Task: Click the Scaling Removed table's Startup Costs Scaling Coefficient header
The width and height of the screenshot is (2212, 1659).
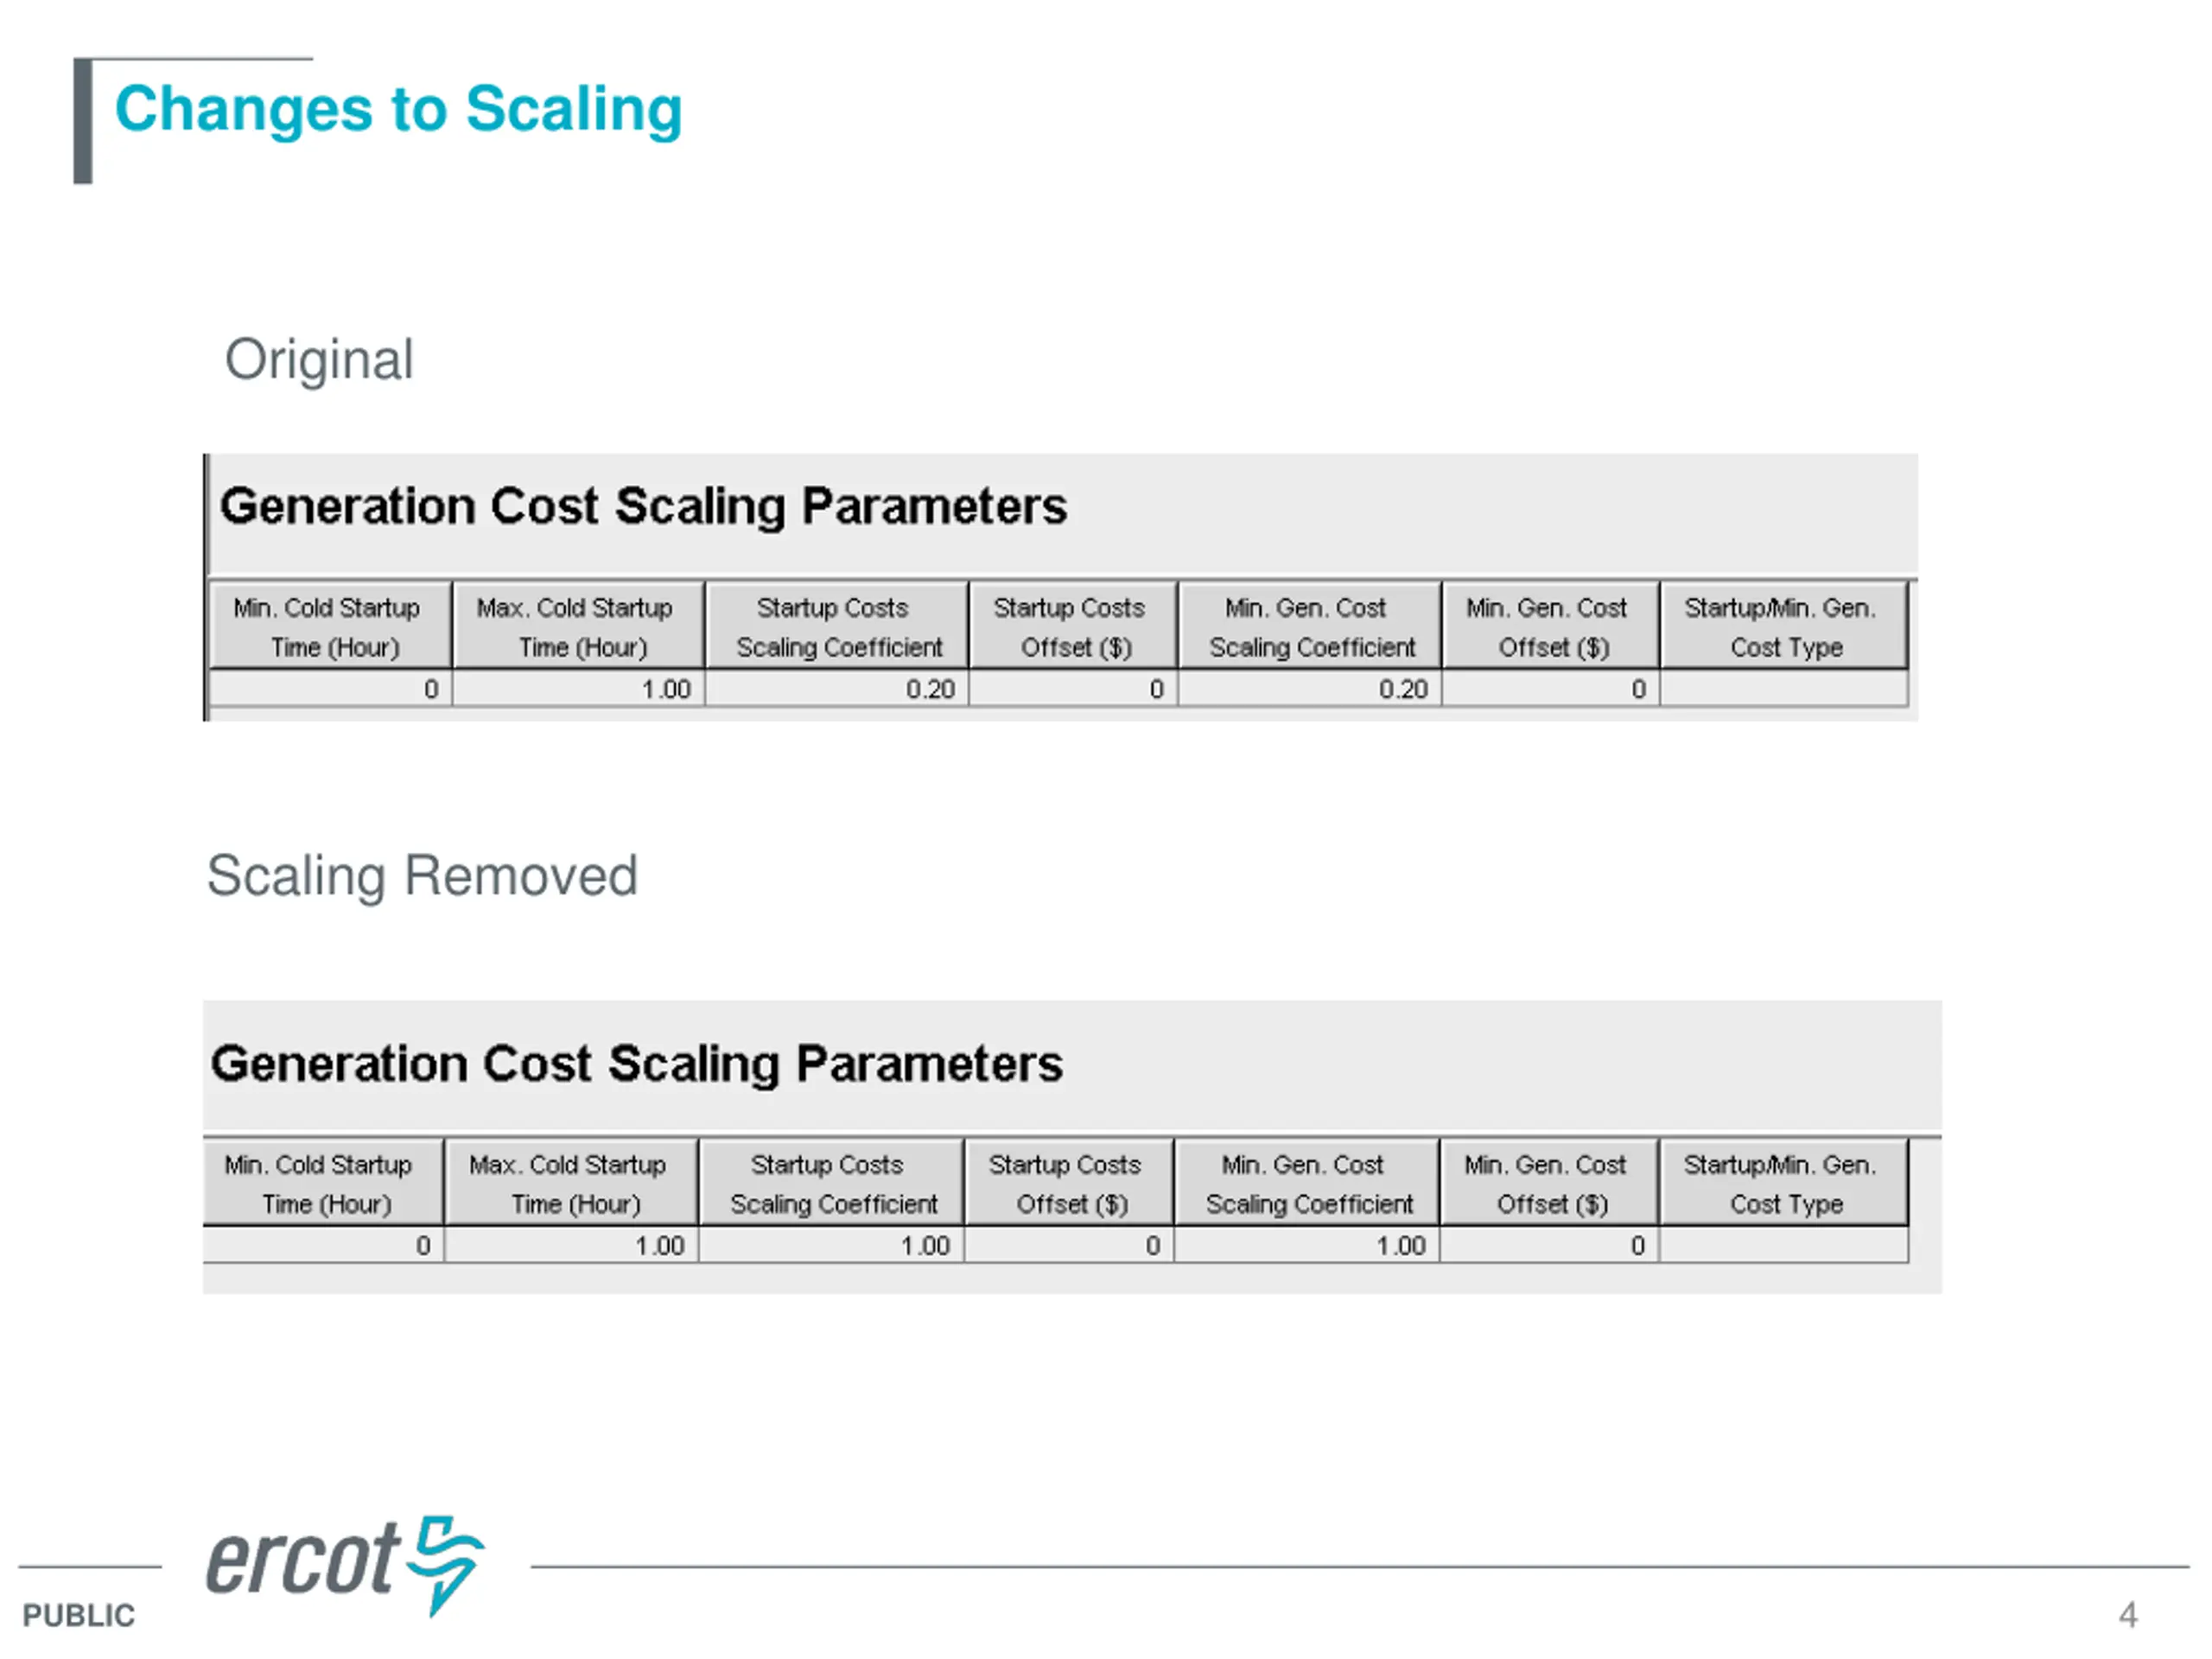Action: 832,1183
